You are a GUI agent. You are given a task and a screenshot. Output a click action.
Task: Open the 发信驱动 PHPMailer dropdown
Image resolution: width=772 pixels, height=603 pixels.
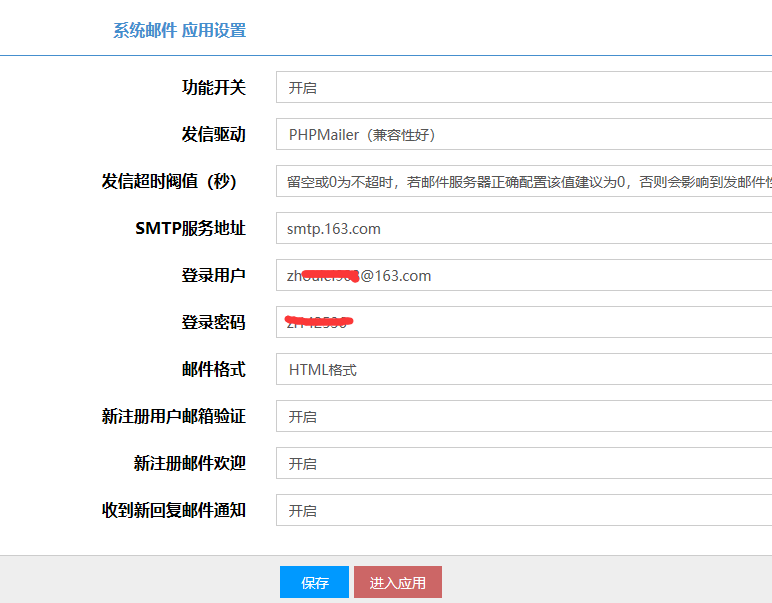523,134
